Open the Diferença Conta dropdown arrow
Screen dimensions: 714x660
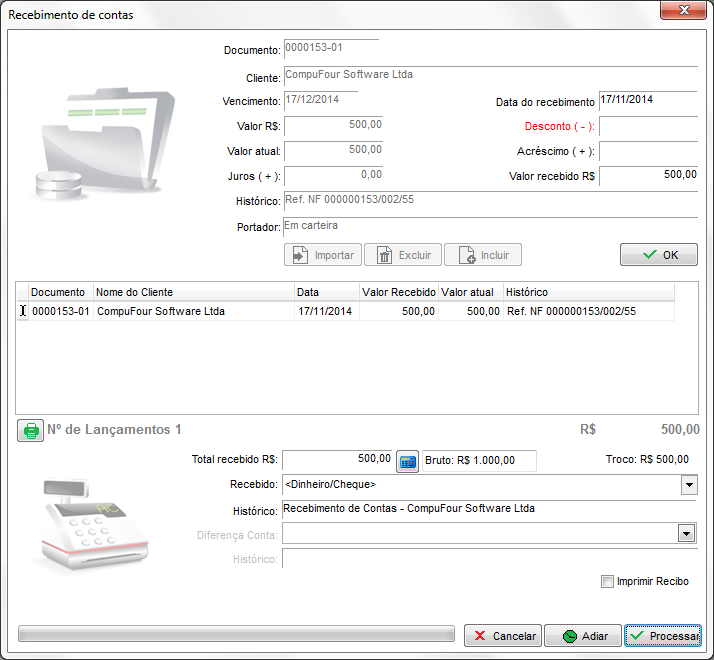point(688,534)
